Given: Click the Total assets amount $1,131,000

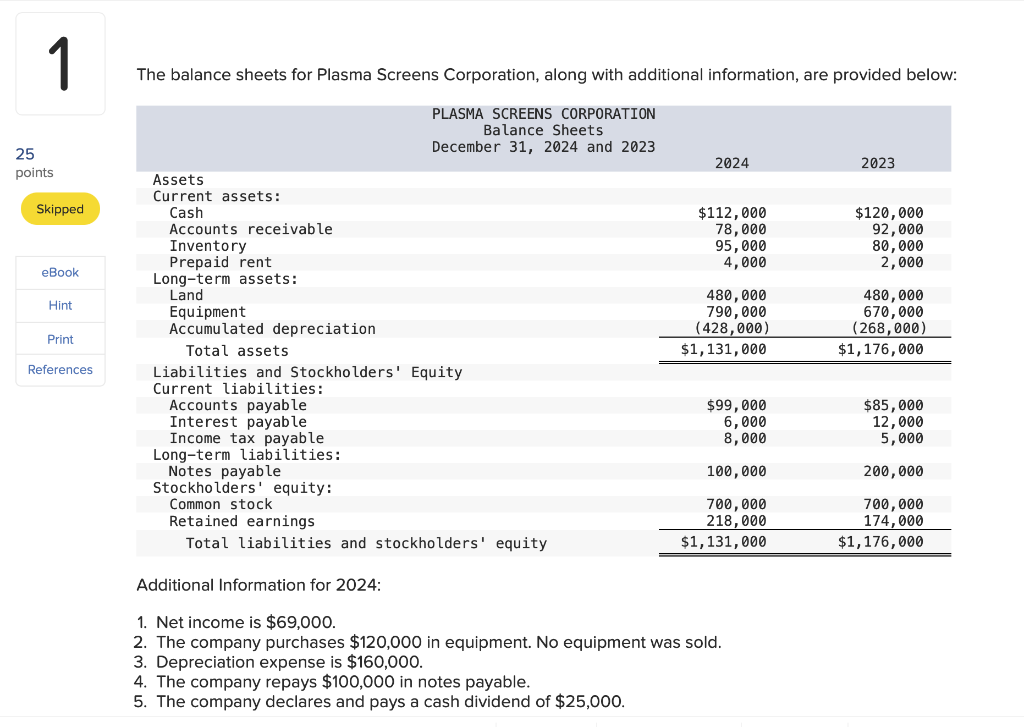Looking at the screenshot, I should (x=731, y=349).
